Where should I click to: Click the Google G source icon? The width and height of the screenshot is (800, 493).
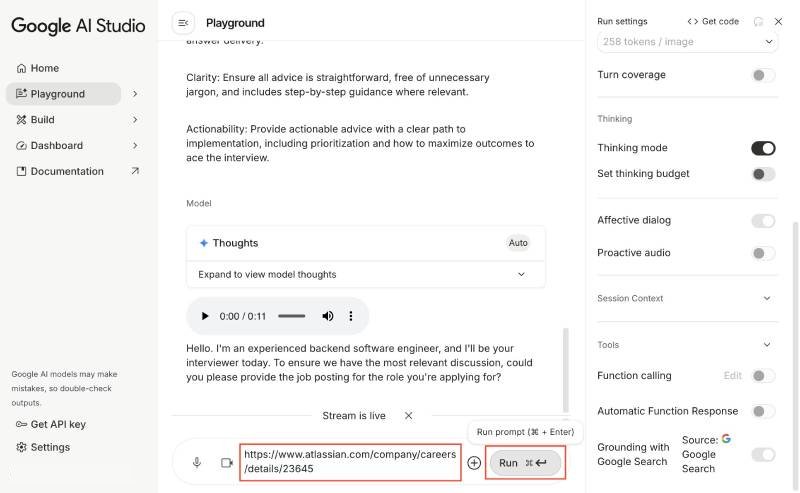(726, 438)
